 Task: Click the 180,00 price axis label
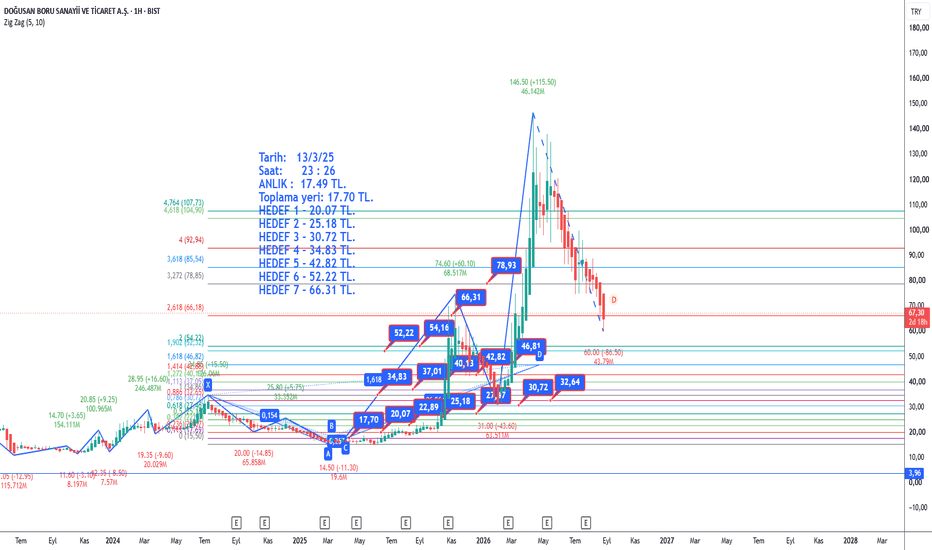[x=918, y=28]
